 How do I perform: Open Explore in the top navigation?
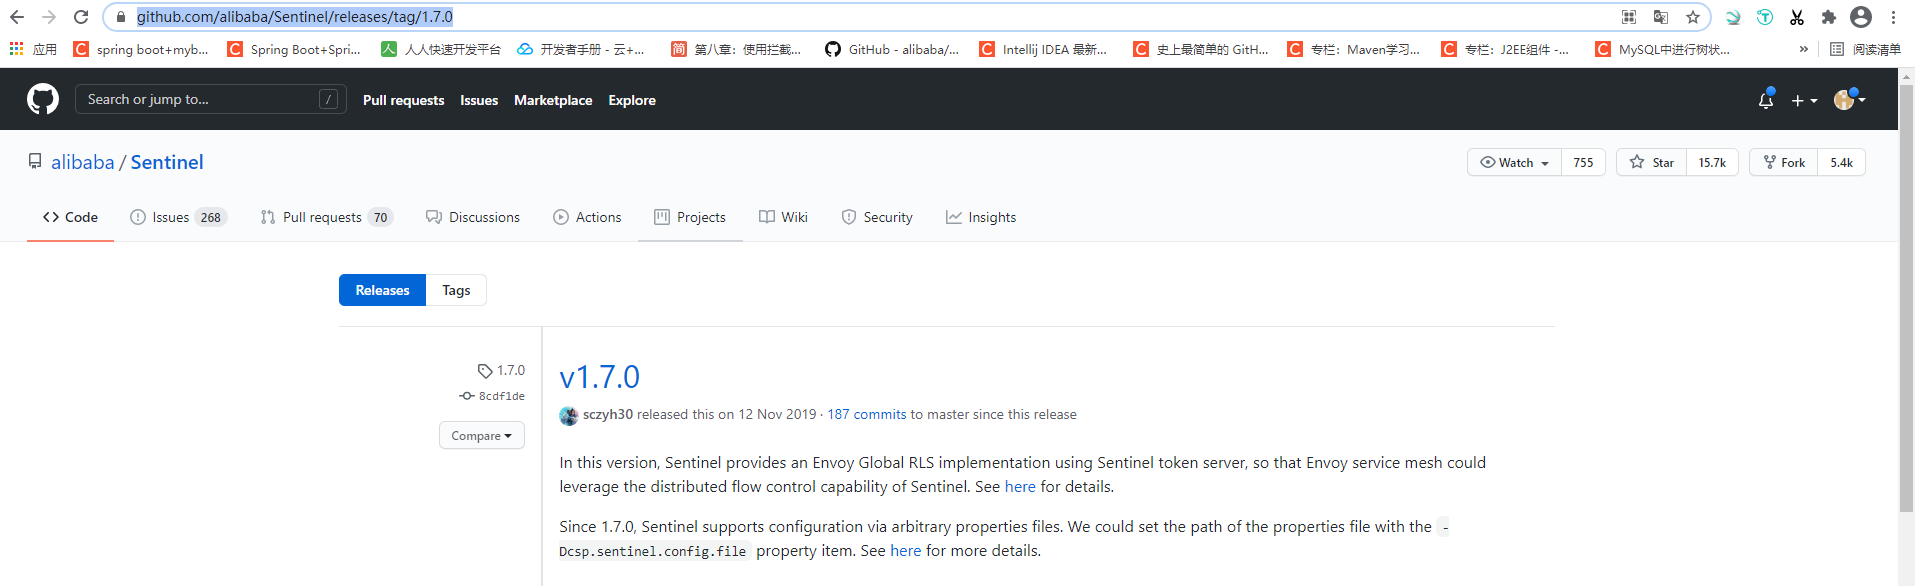pos(632,100)
